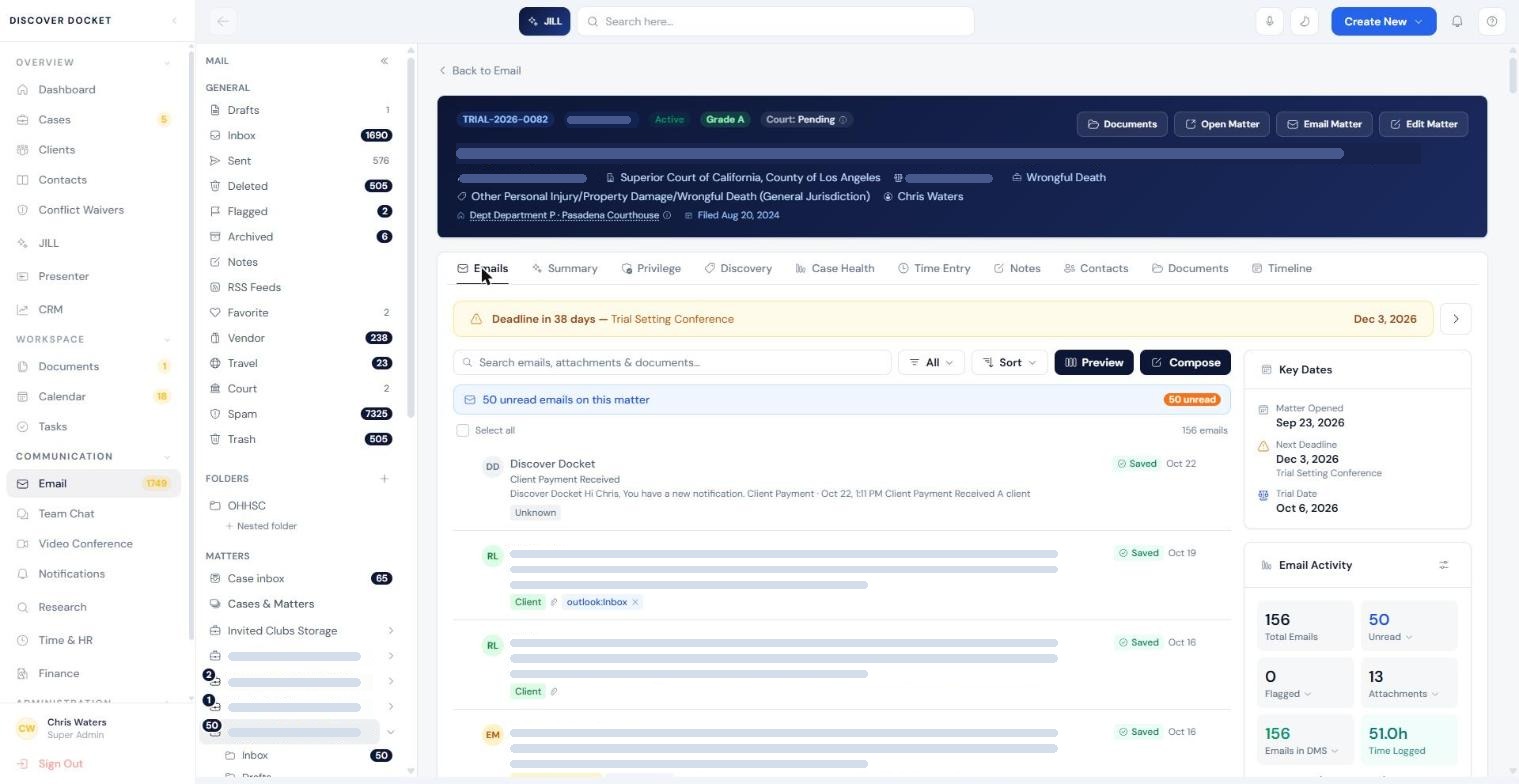1519x784 pixels.
Task: Switch to the Privilege tab
Action: [x=651, y=269]
